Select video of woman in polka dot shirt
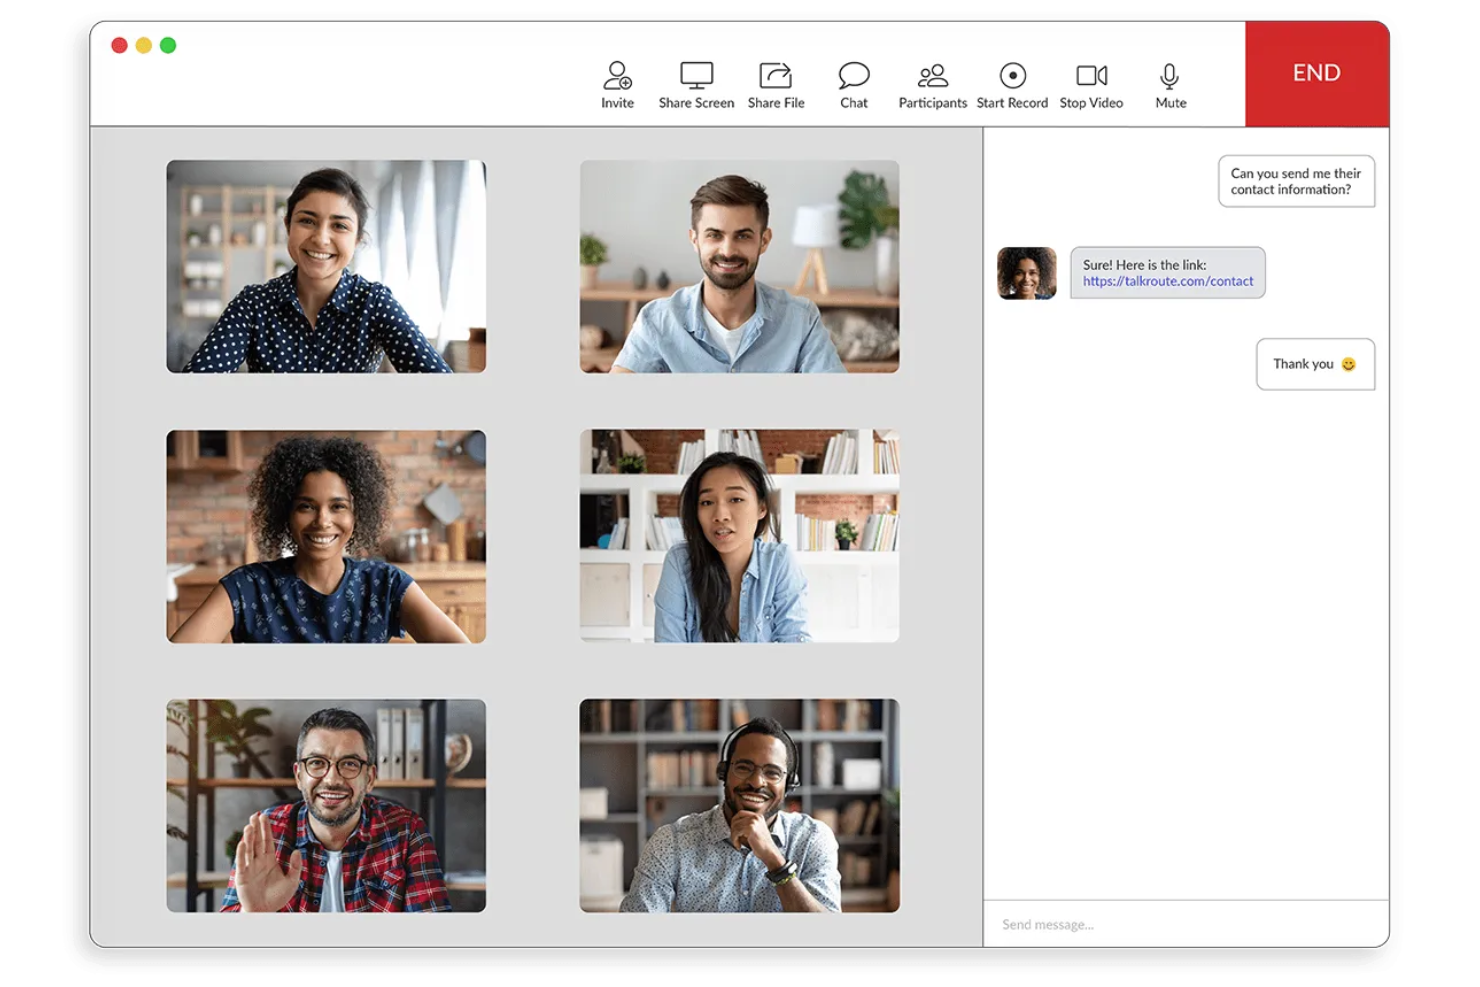1480x987 pixels. (x=326, y=266)
